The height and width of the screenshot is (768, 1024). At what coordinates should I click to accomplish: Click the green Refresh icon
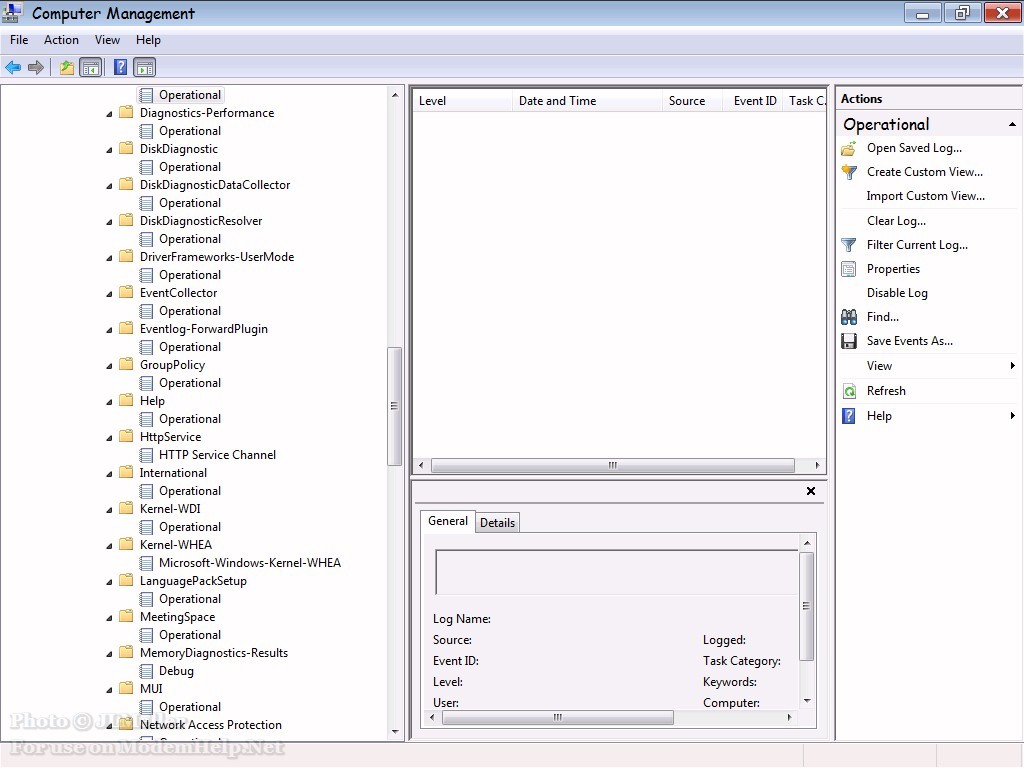(x=849, y=391)
